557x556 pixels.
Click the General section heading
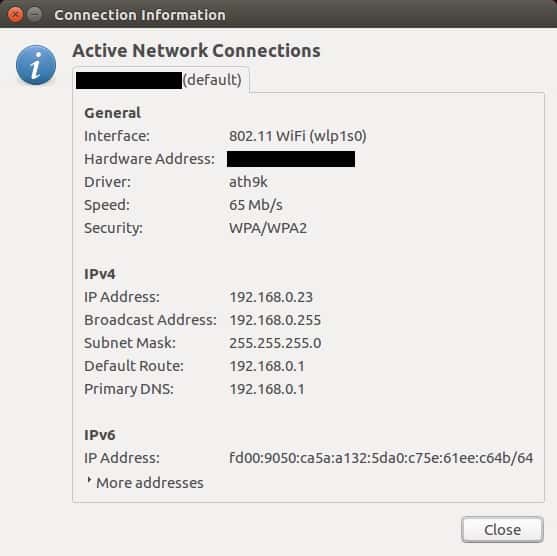pyautogui.click(x=112, y=113)
